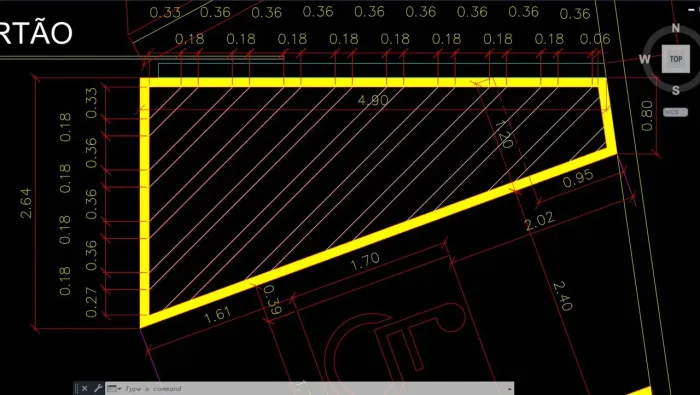
Task: Select the 0.95 dimension text
Action: pyautogui.click(x=578, y=178)
